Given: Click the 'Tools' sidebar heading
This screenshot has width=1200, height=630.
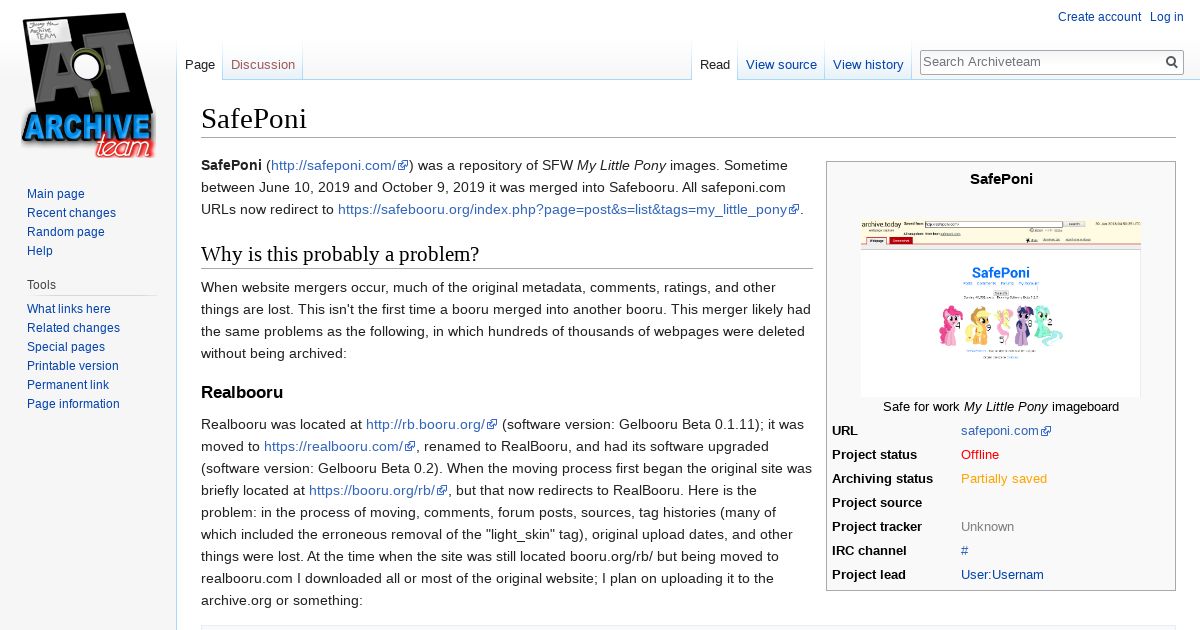Looking at the screenshot, I should click(x=42, y=285).
